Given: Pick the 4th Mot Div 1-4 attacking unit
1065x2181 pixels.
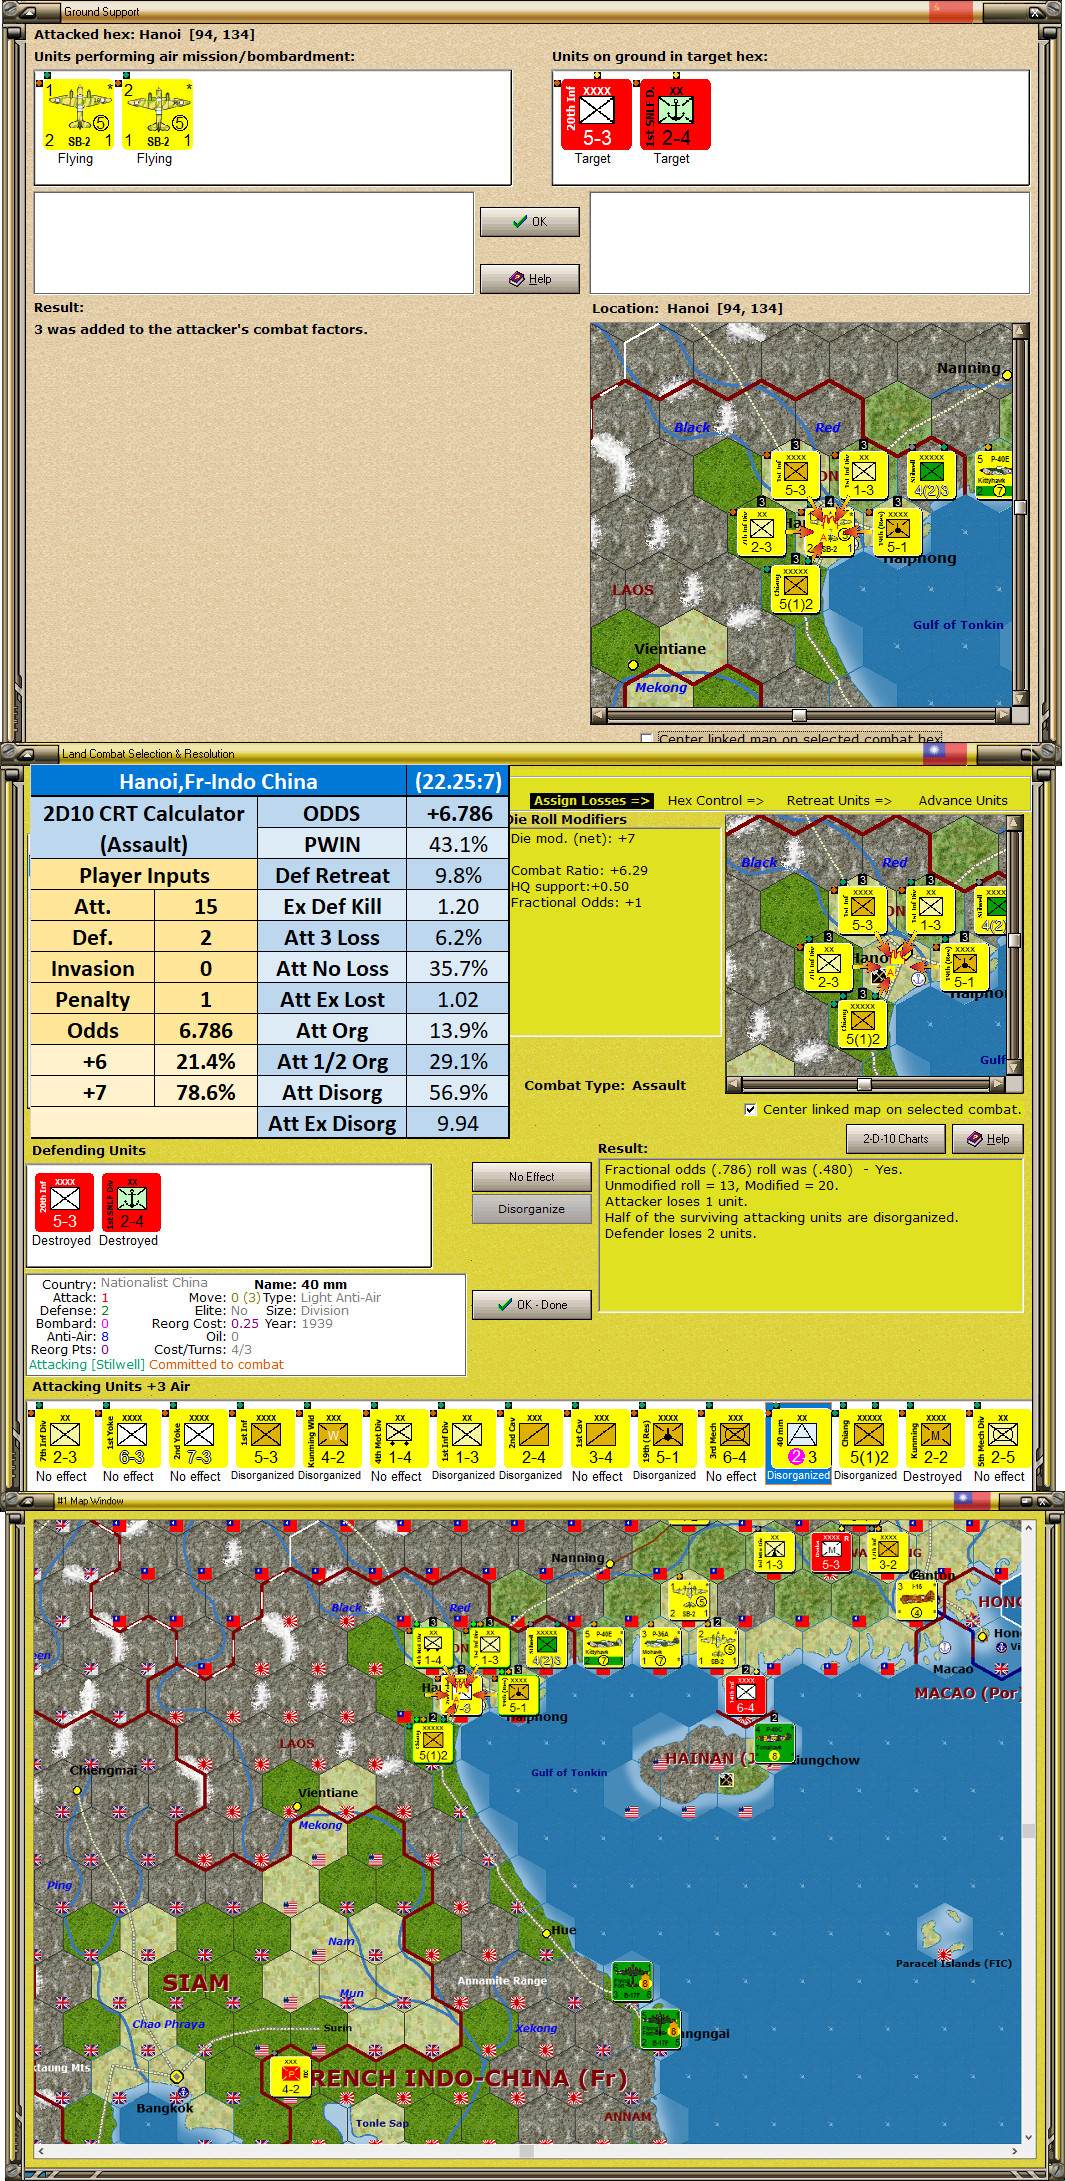Looking at the screenshot, I should [x=399, y=1439].
